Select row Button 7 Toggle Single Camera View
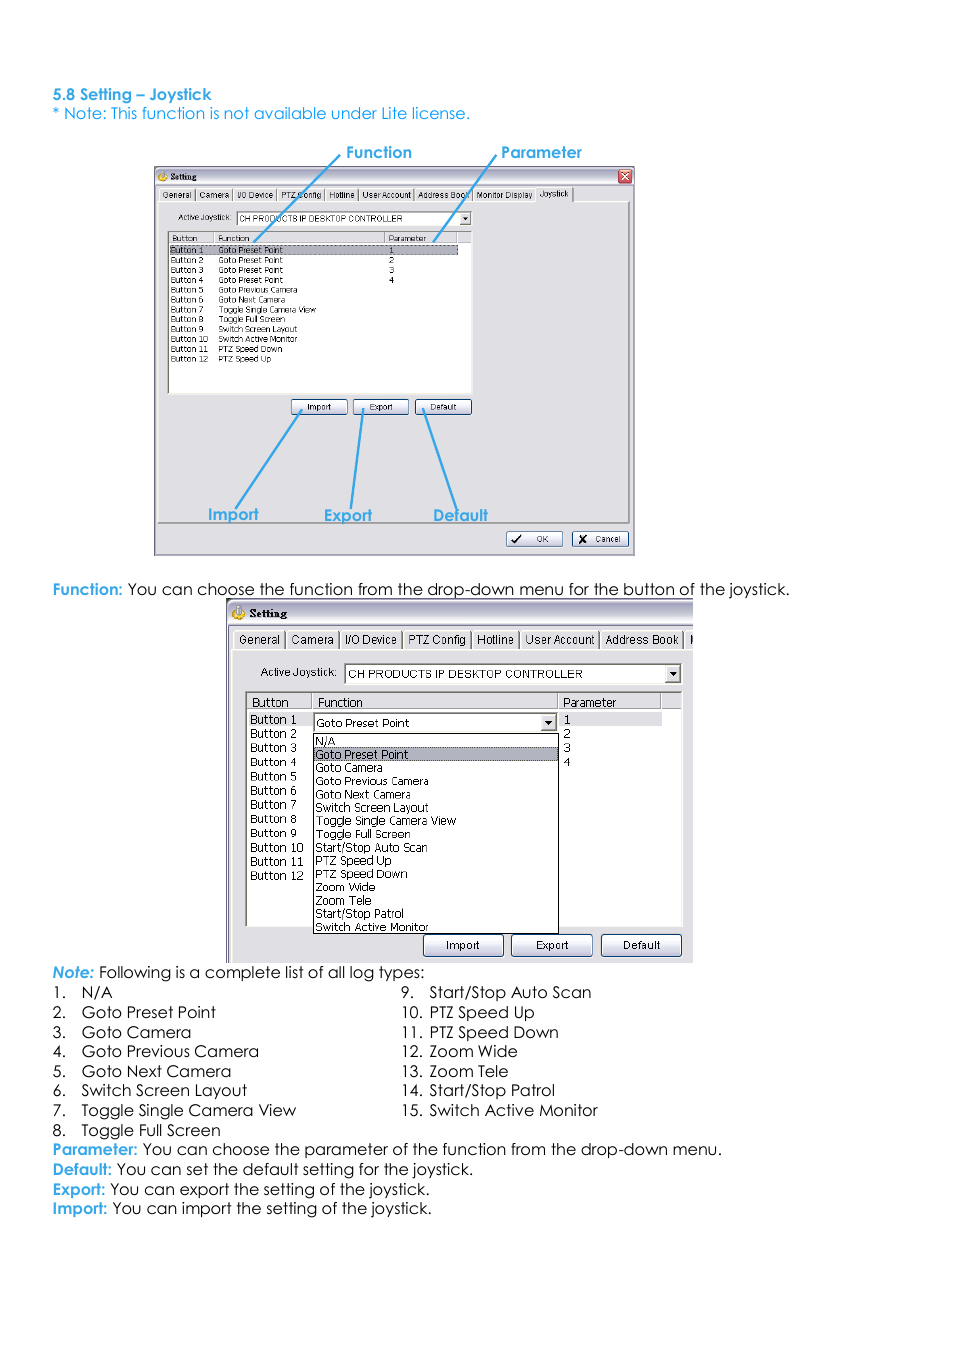 point(313,309)
